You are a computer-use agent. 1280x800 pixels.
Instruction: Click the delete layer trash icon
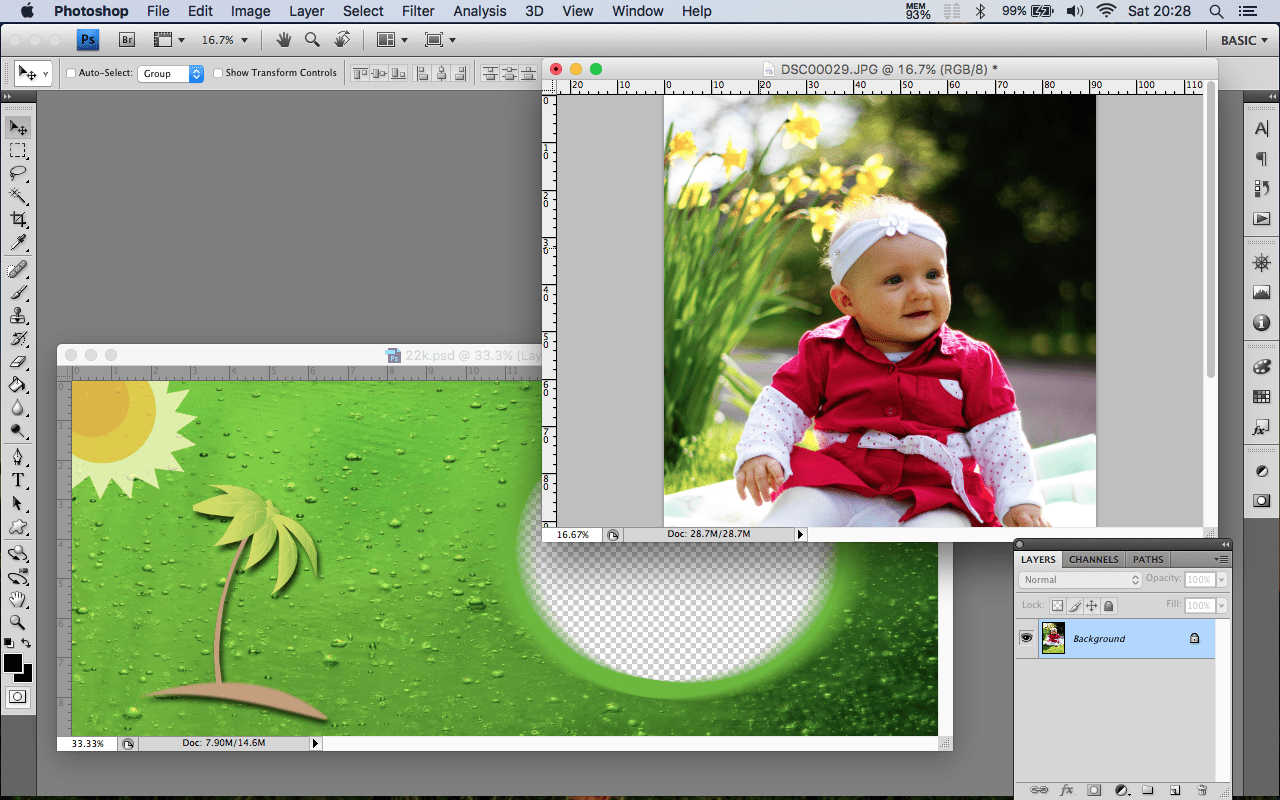point(1202,790)
